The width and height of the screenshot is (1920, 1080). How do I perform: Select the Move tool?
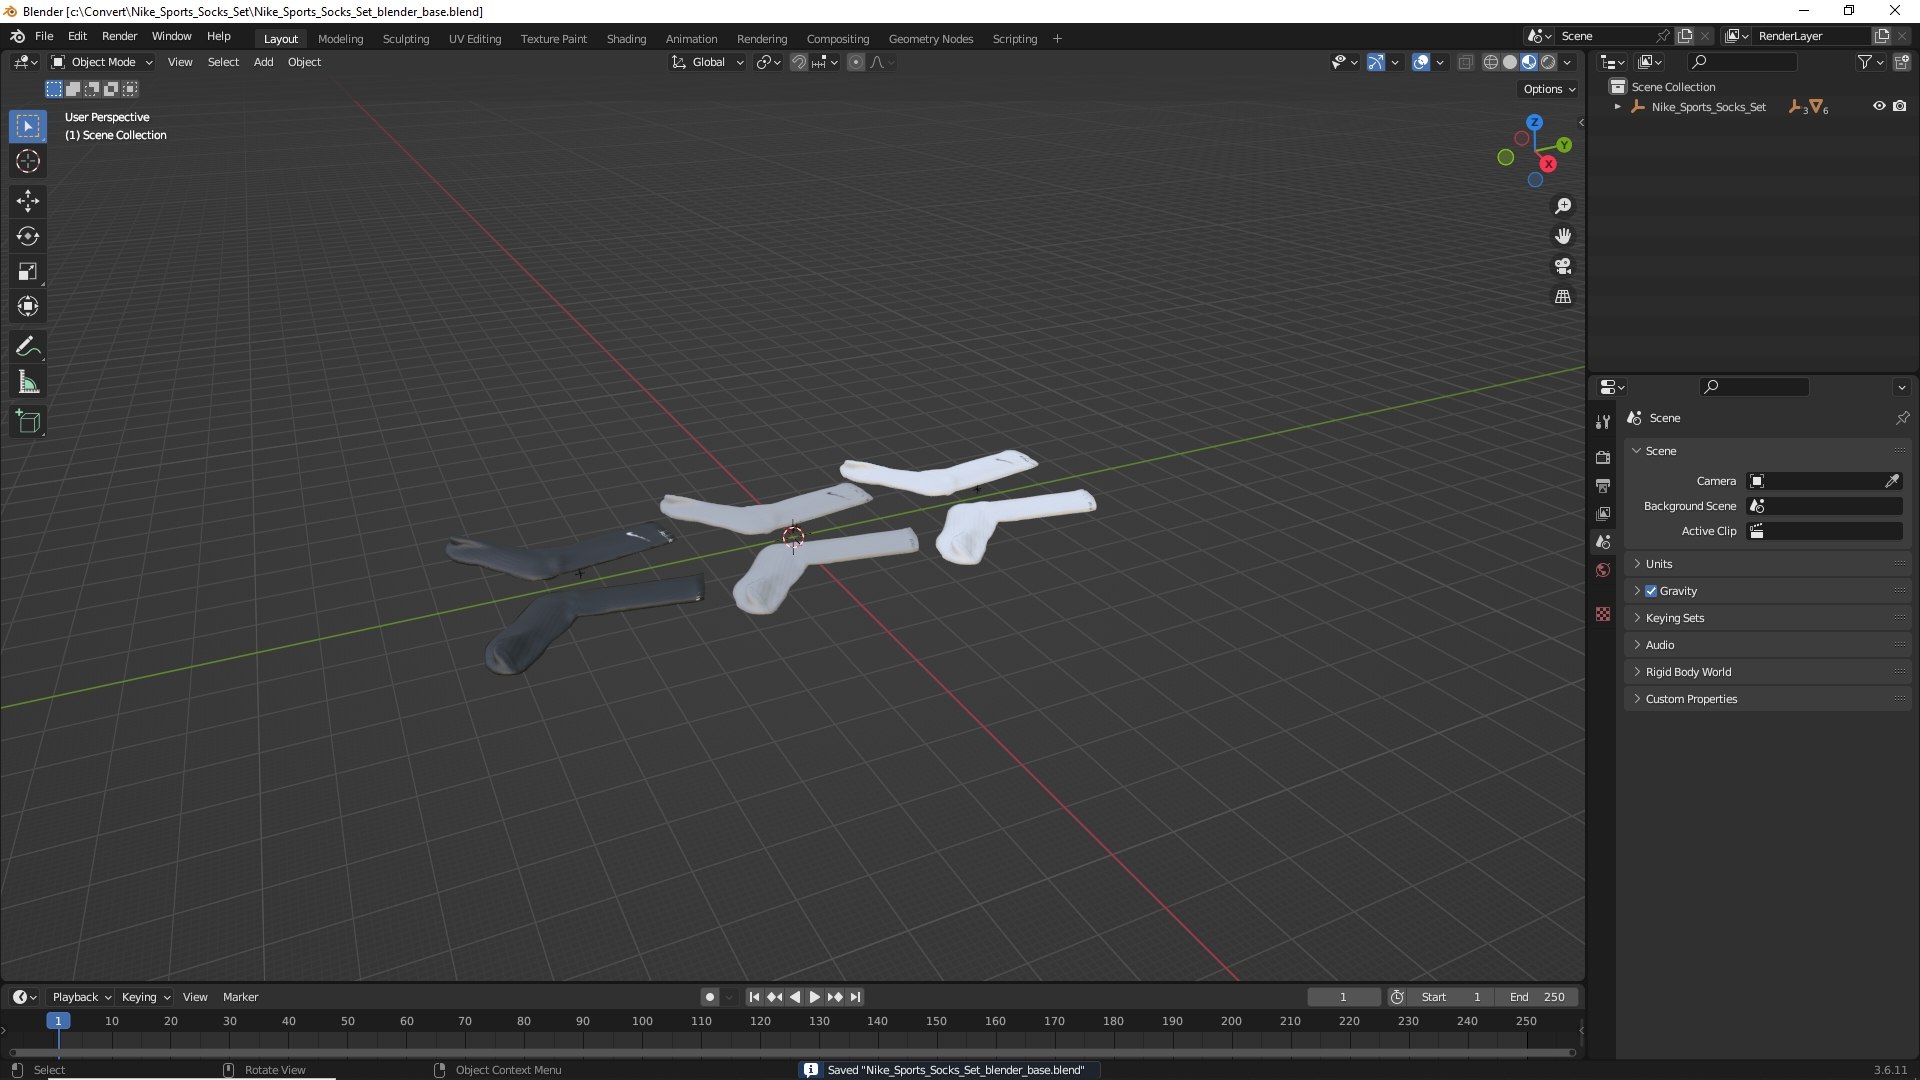(28, 201)
